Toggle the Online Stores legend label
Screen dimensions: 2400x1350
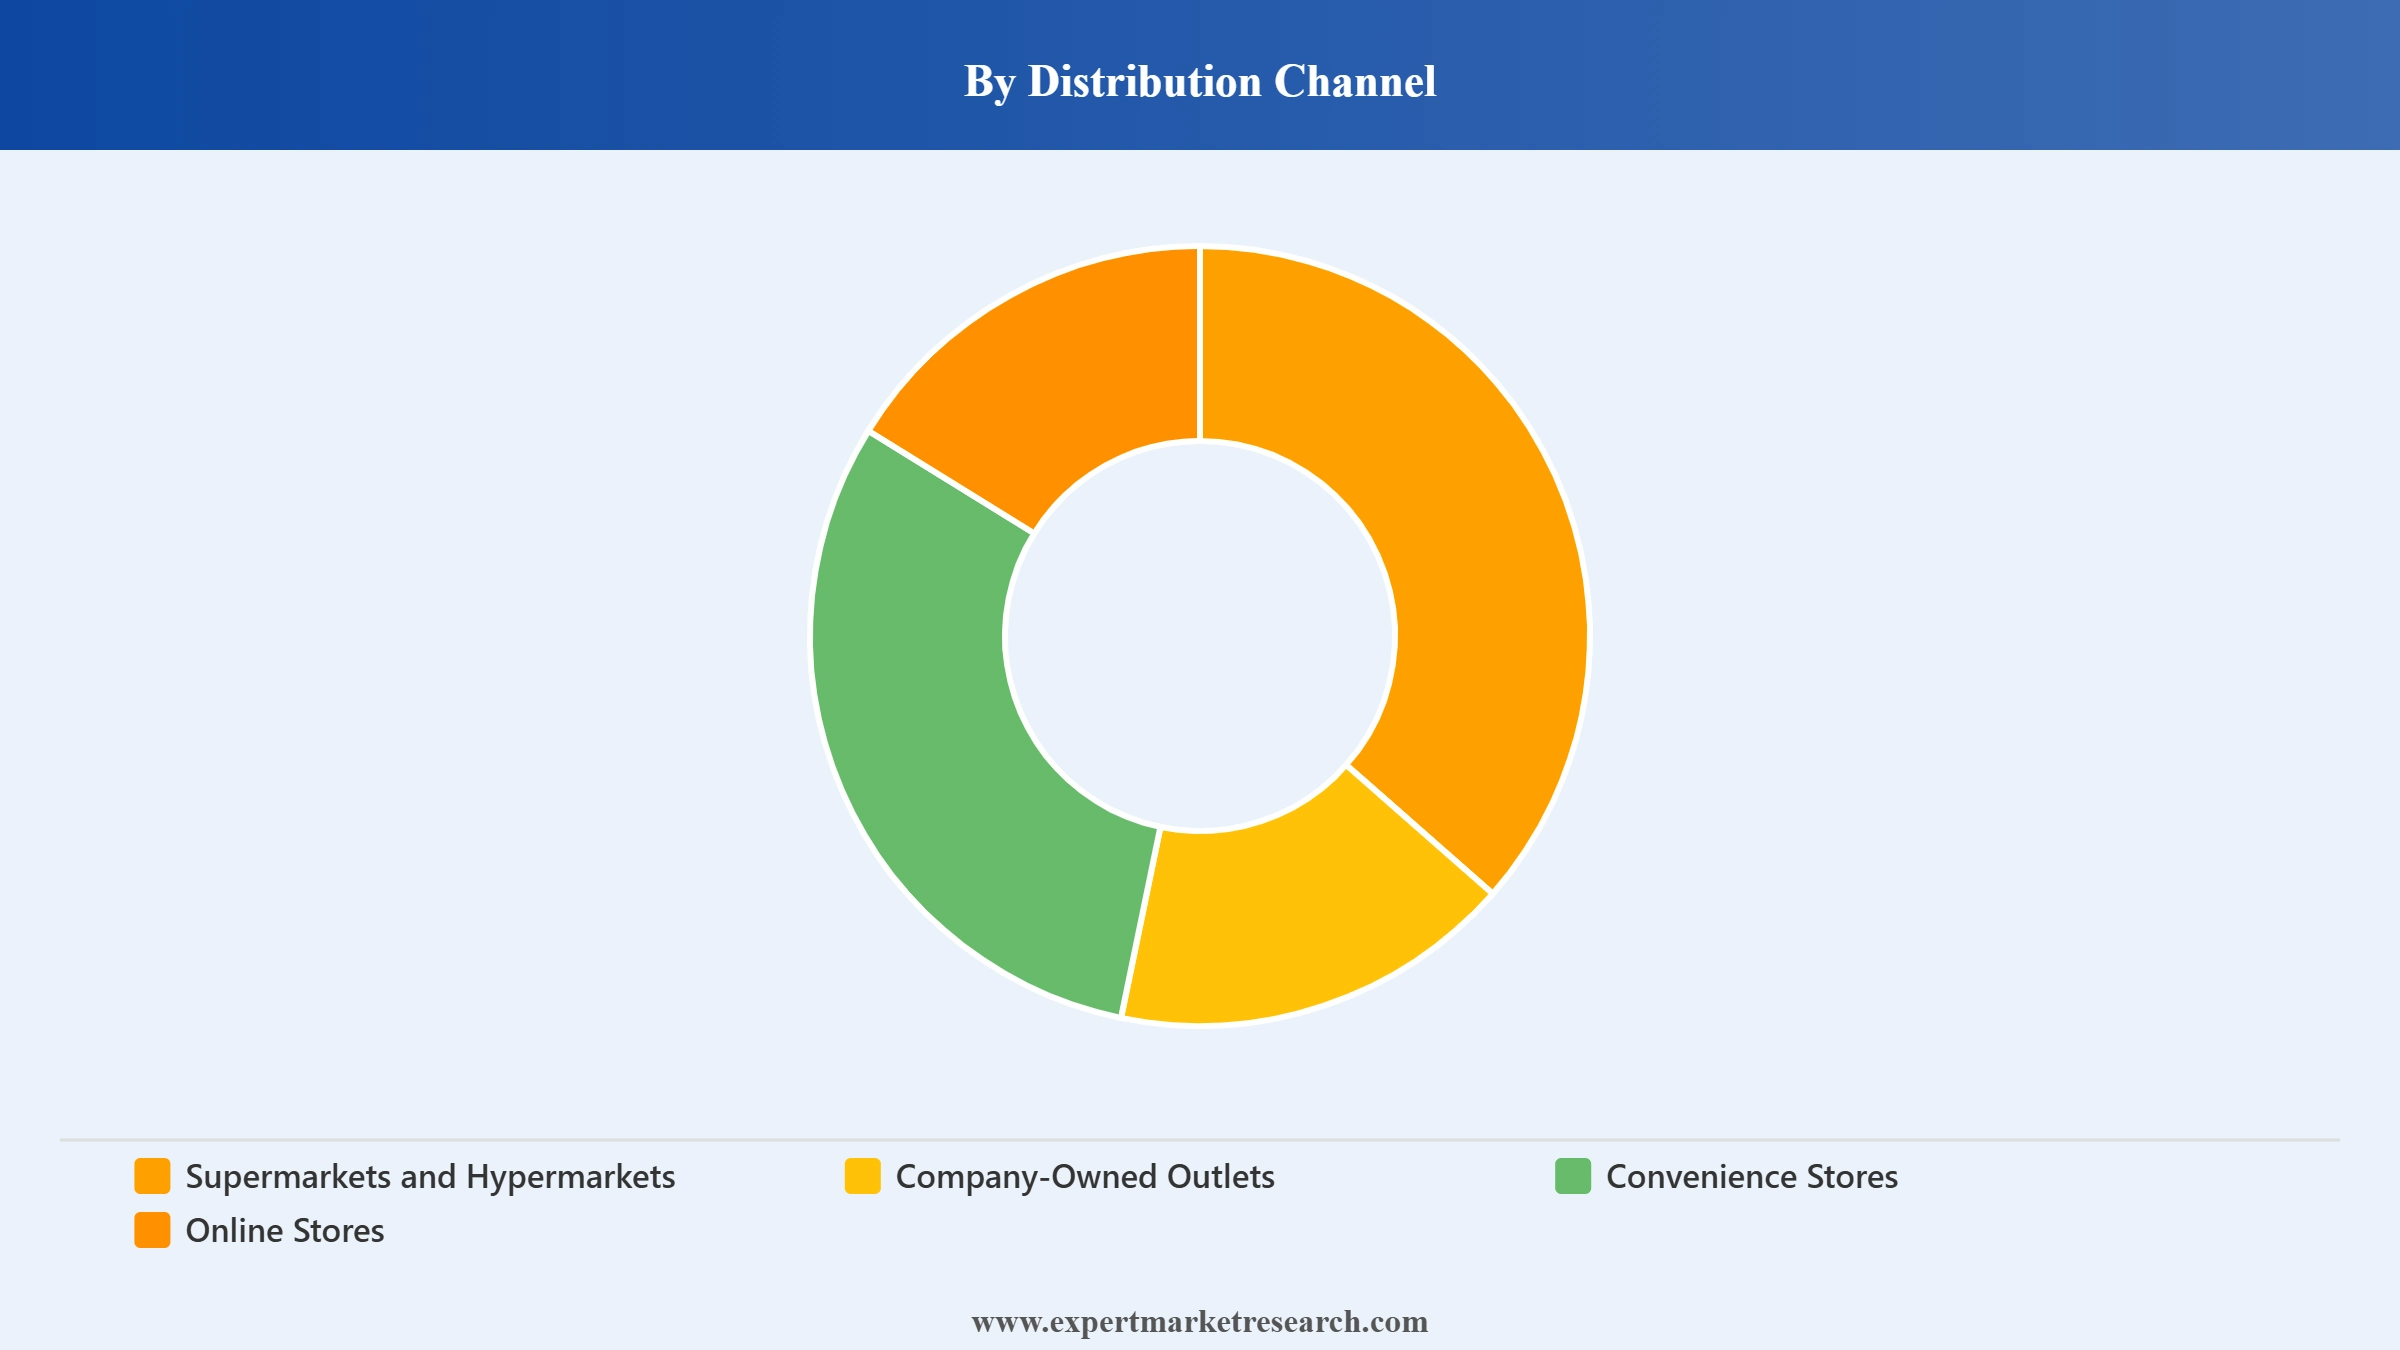[285, 1231]
